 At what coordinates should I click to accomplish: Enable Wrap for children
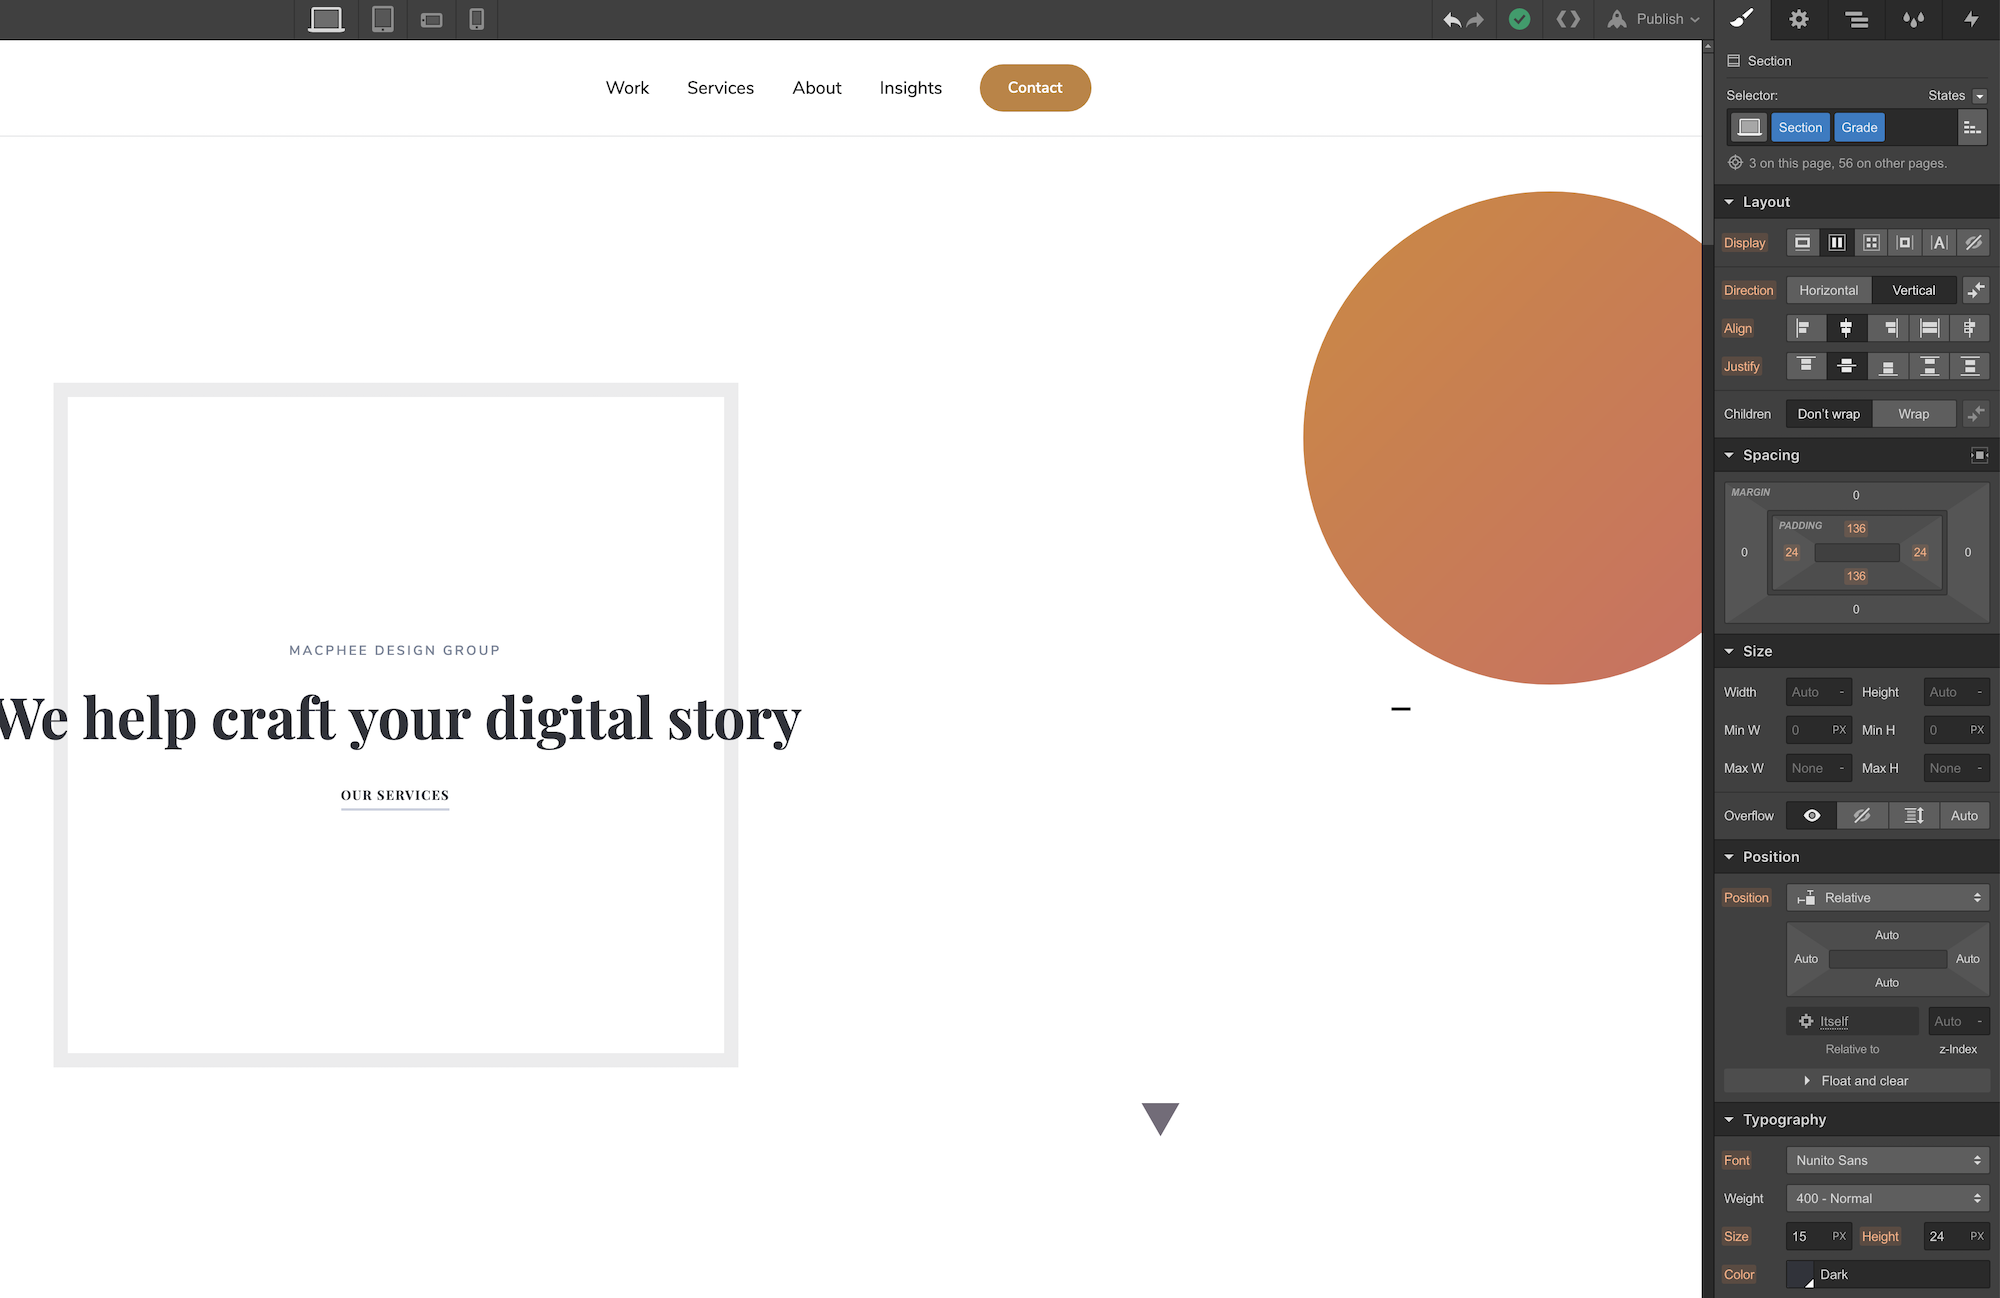click(x=1913, y=414)
